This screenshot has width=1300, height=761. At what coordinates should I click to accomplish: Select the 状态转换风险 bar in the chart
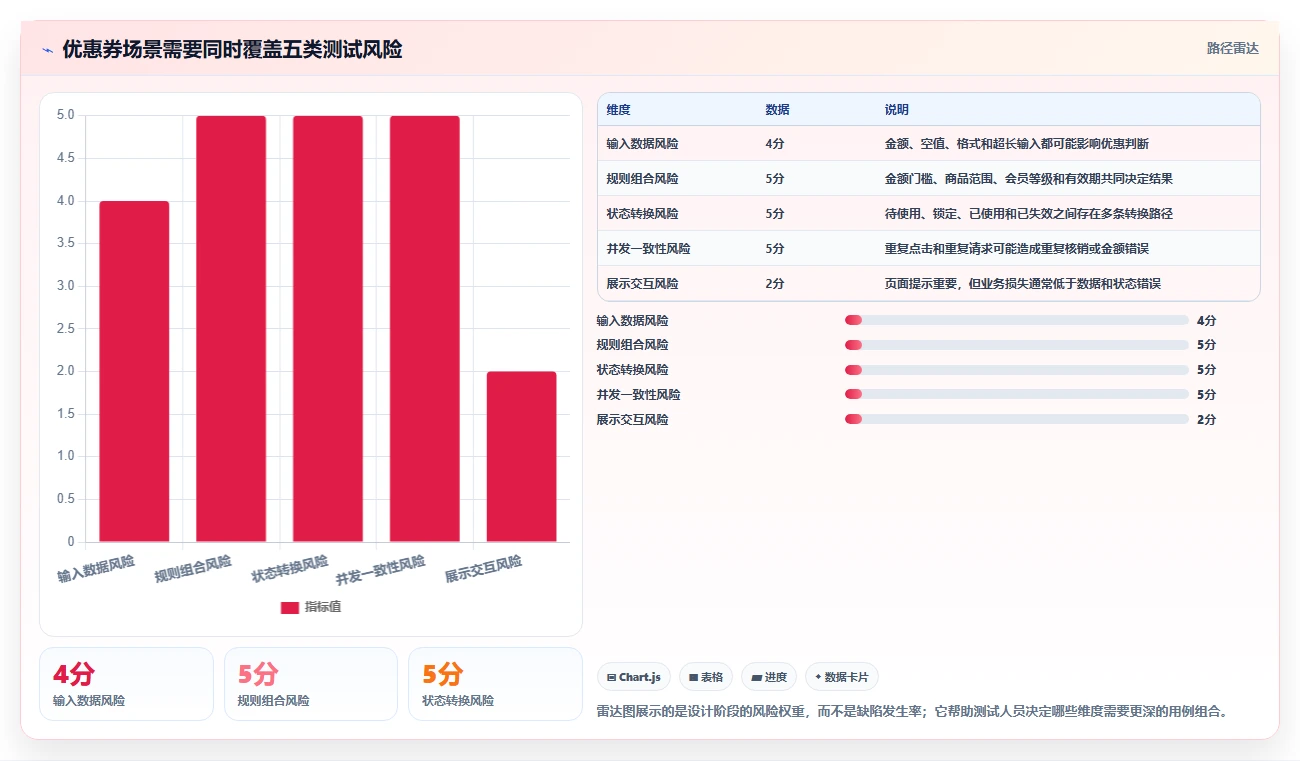(x=328, y=329)
